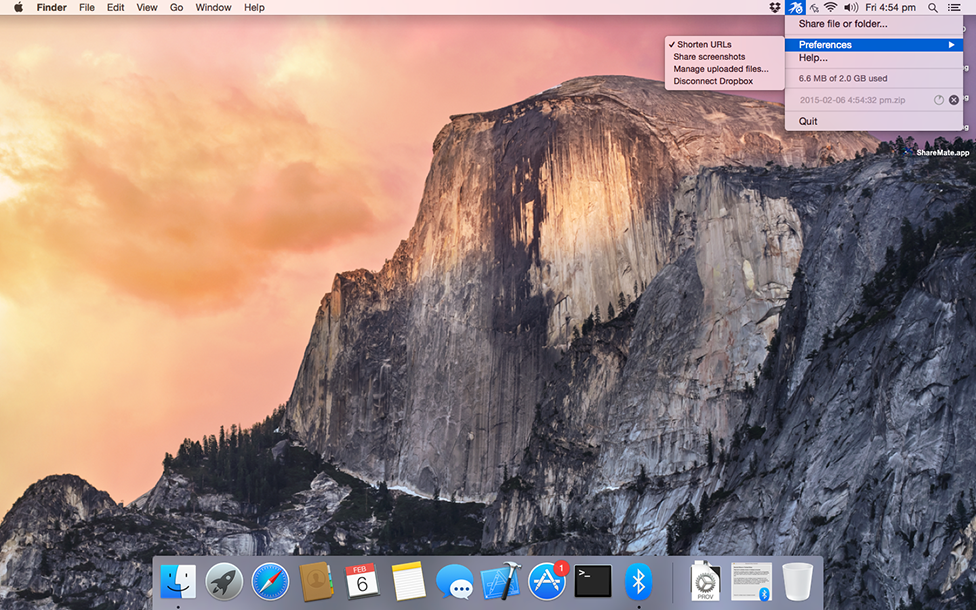Open the Finder menu
This screenshot has width=976, height=610.
[52, 7]
